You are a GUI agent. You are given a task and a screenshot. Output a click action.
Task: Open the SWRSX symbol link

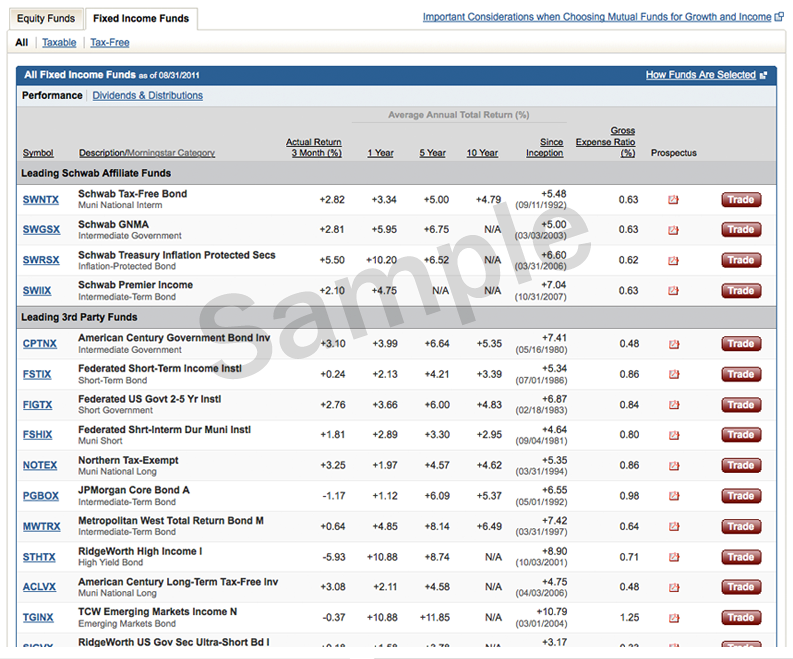coord(41,260)
